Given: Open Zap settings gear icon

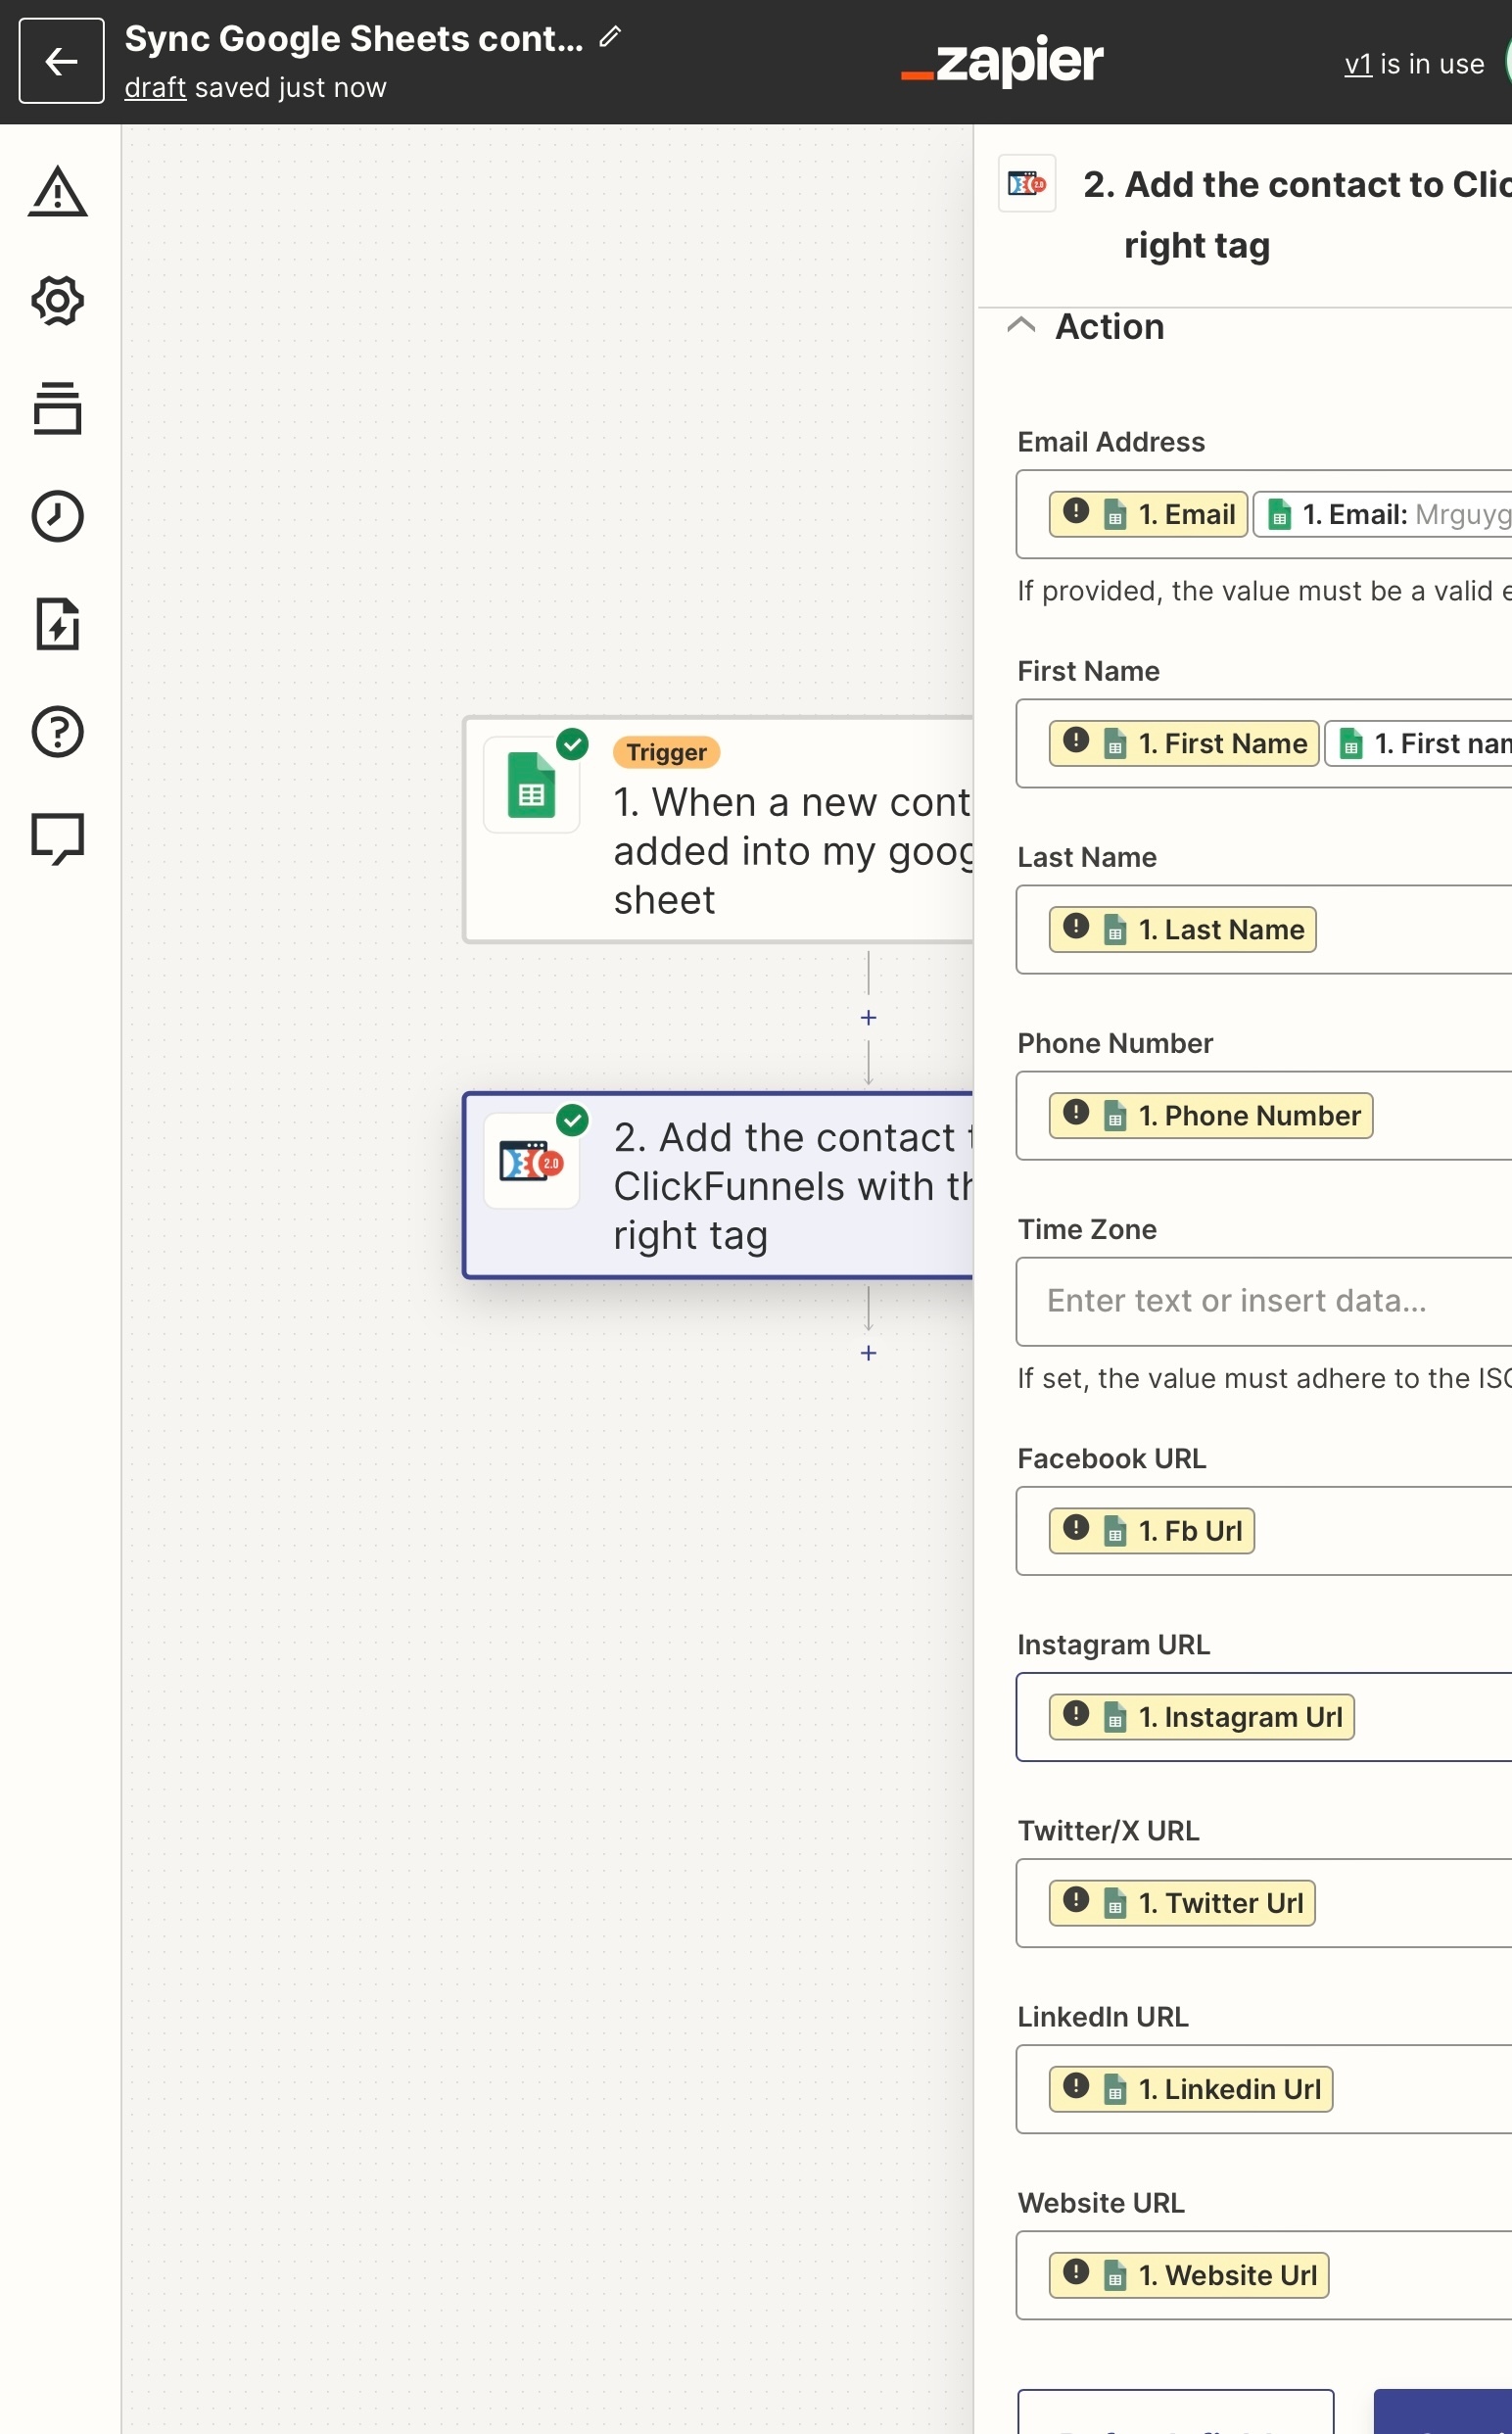Looking at the screenshot, I should [x=58, y=300].
